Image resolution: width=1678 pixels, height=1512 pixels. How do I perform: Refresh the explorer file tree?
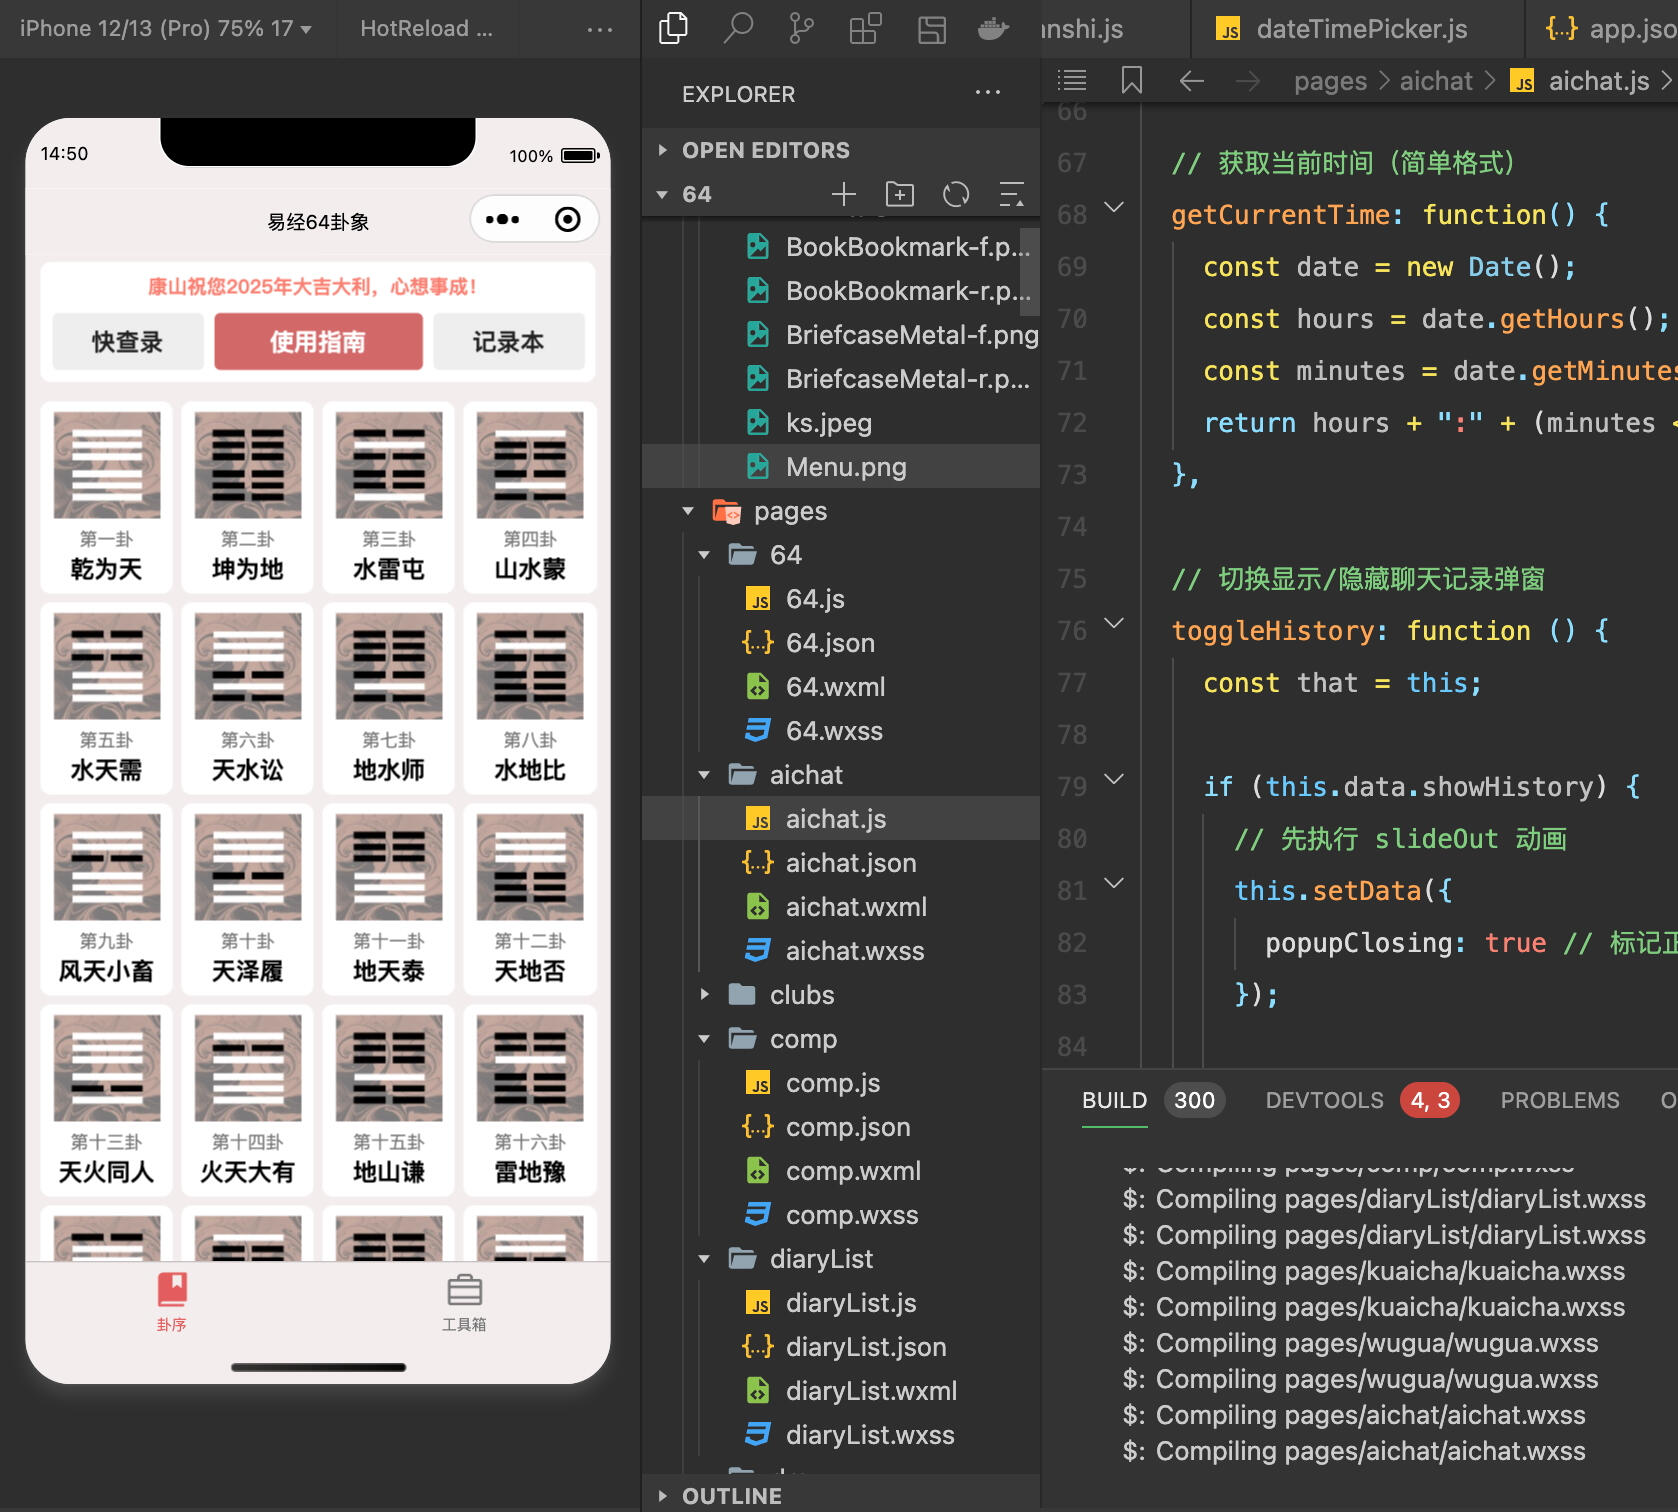[x=956, y=194]
